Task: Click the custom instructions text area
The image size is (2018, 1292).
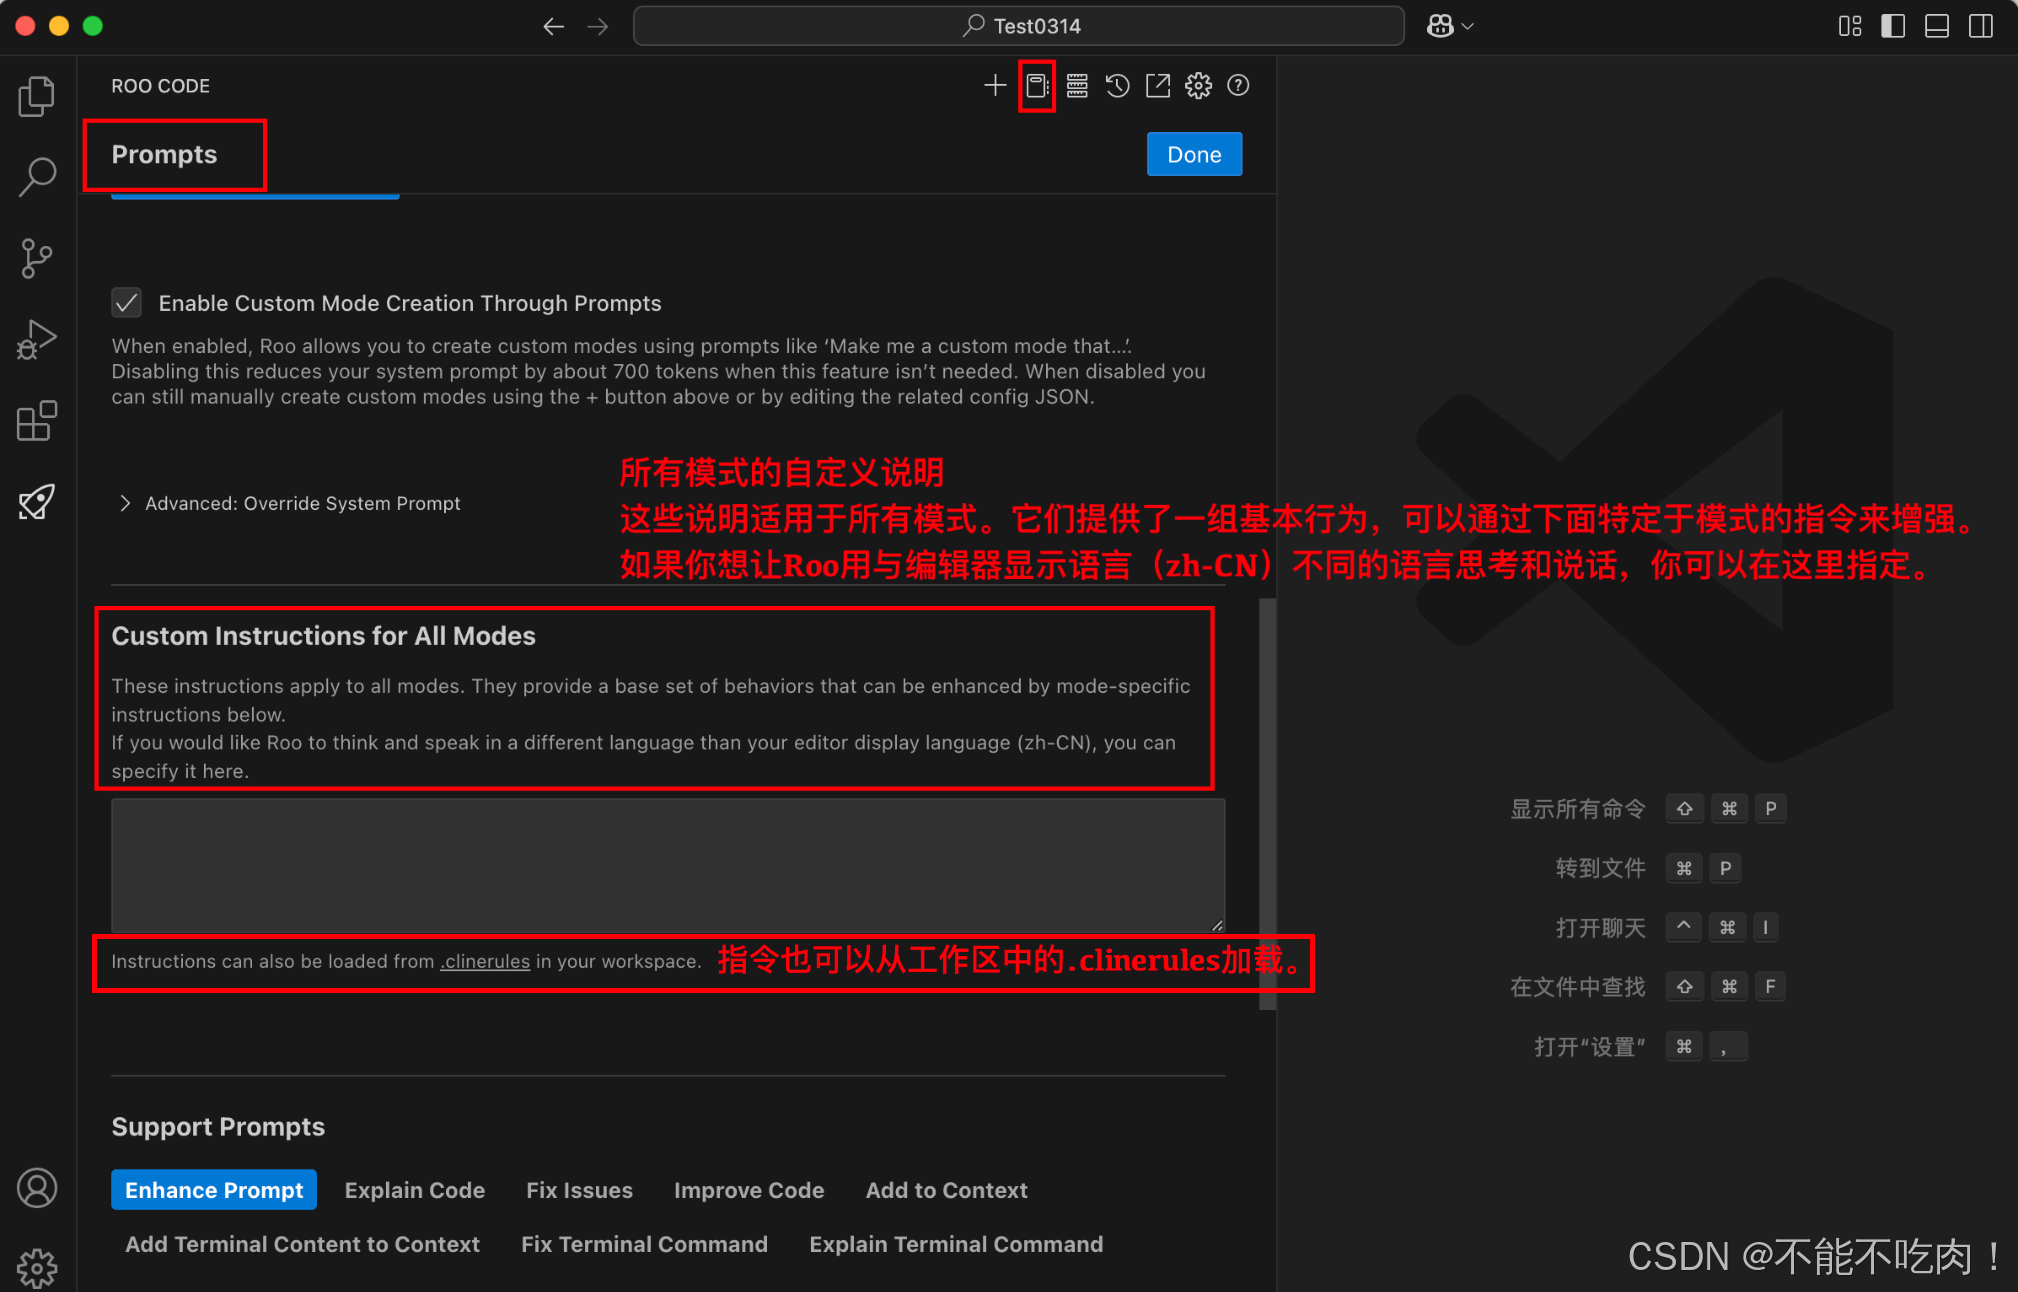Action: pos(667,865)
